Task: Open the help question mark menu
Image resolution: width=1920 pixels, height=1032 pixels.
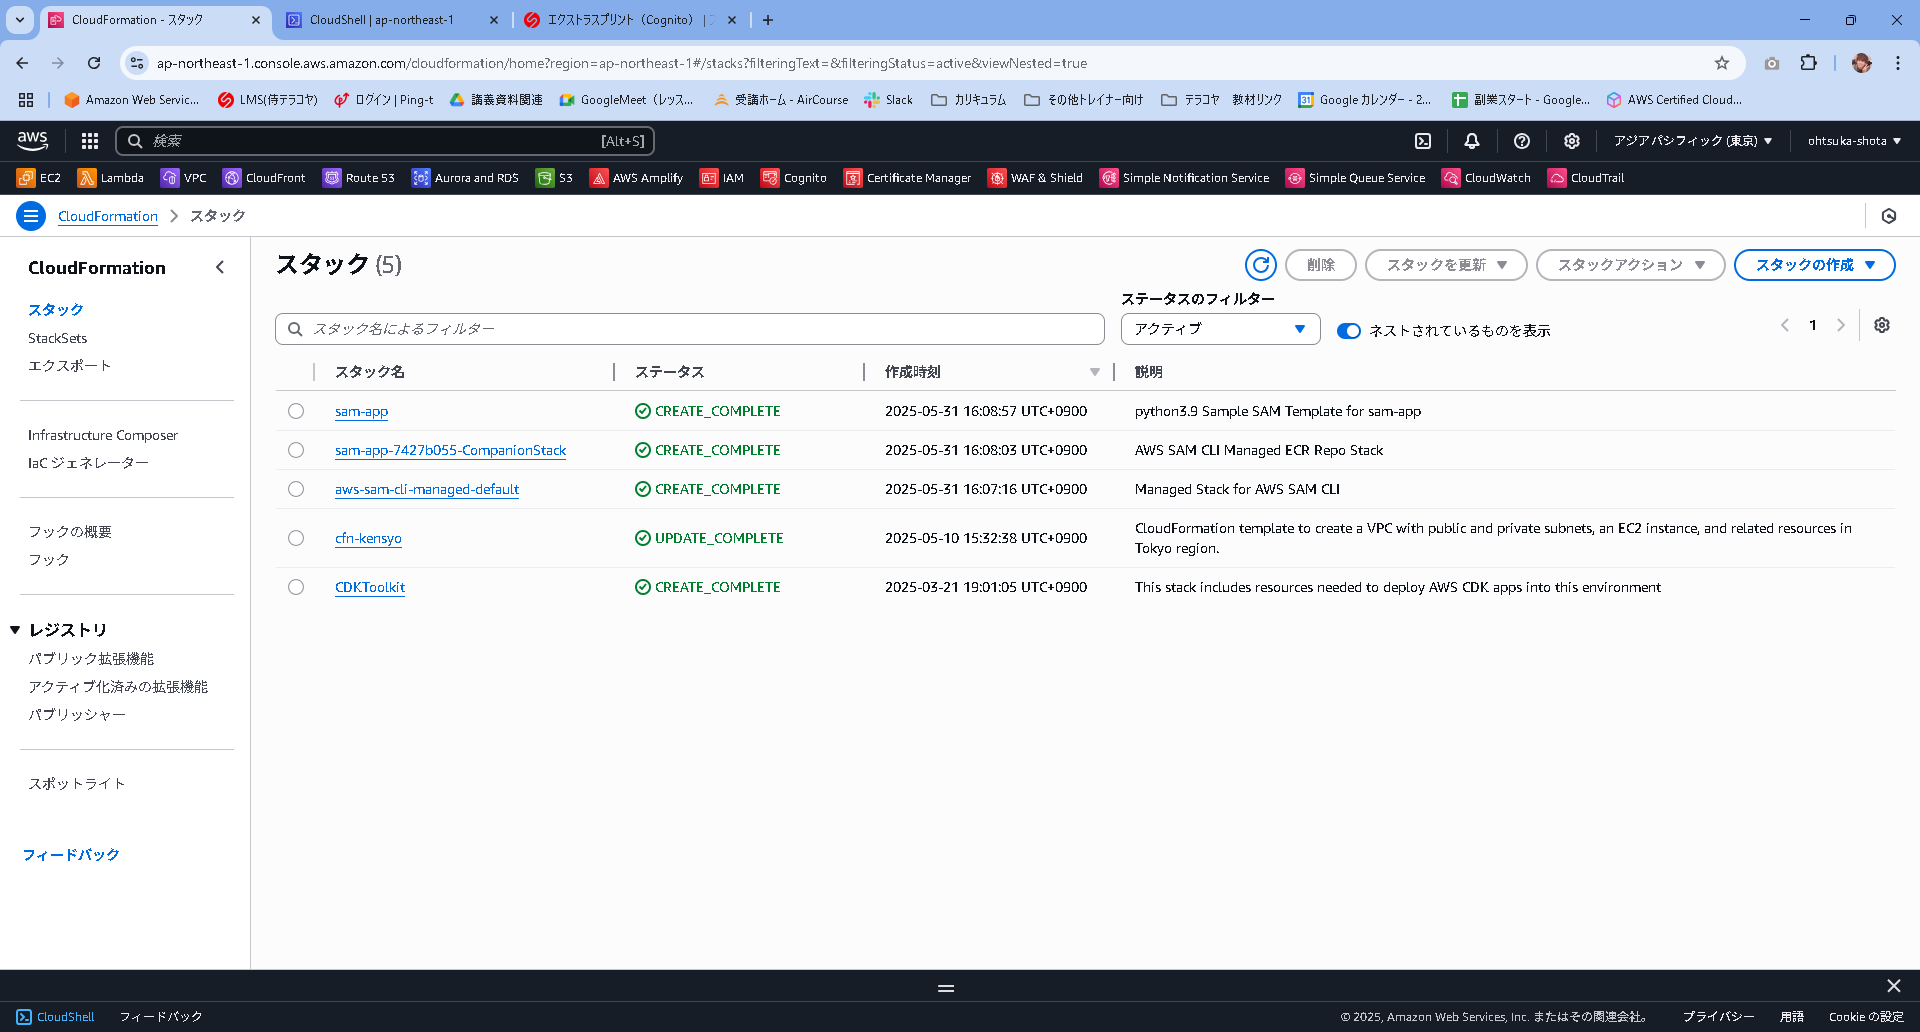Action: click(1522, 141)
